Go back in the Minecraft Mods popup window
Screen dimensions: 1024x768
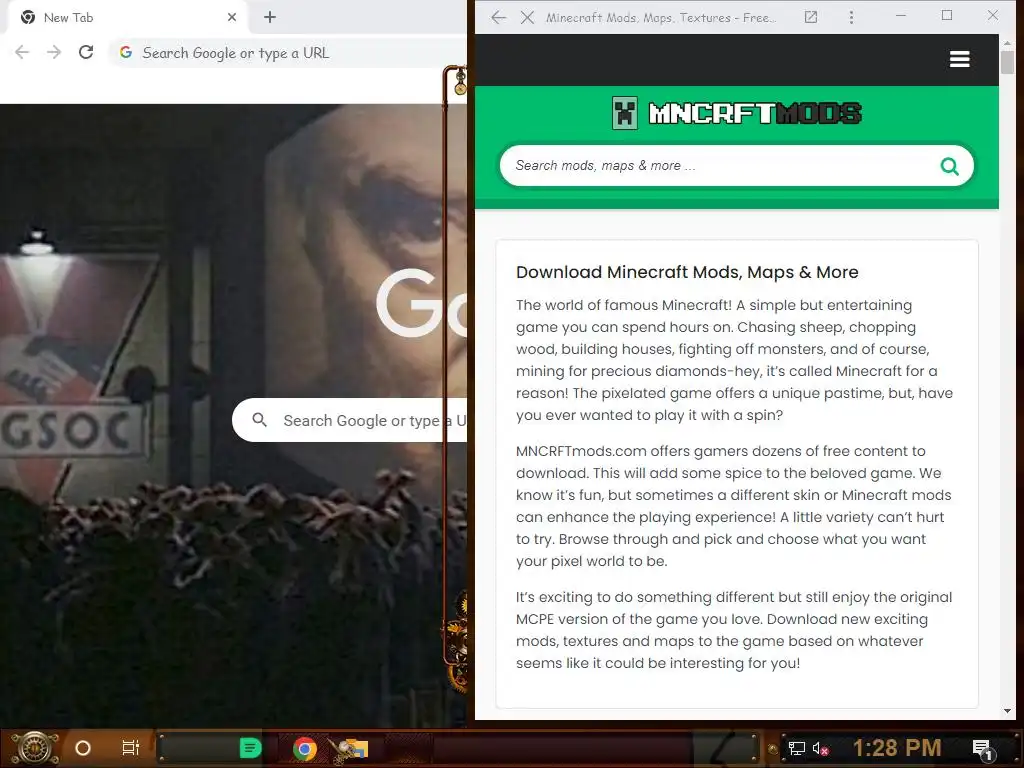pos(498,18)
